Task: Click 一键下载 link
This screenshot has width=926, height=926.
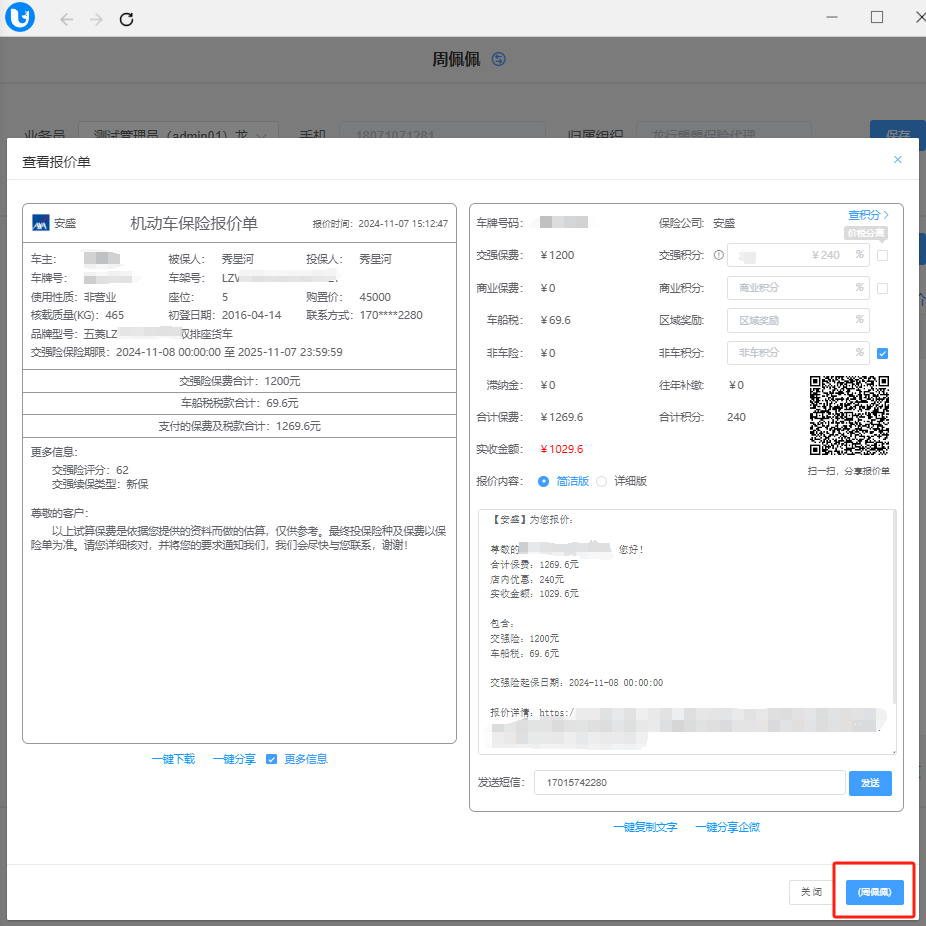Action: tap(173, 759)
